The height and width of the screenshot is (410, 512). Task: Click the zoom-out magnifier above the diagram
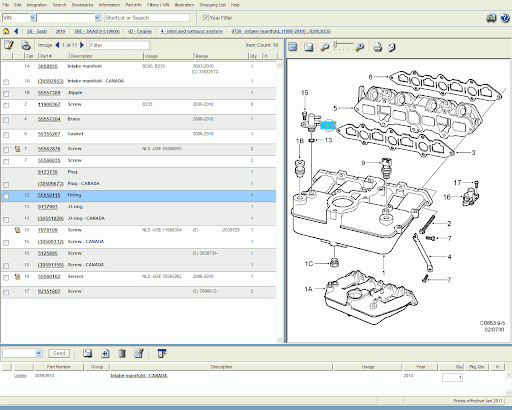point(324,47)
